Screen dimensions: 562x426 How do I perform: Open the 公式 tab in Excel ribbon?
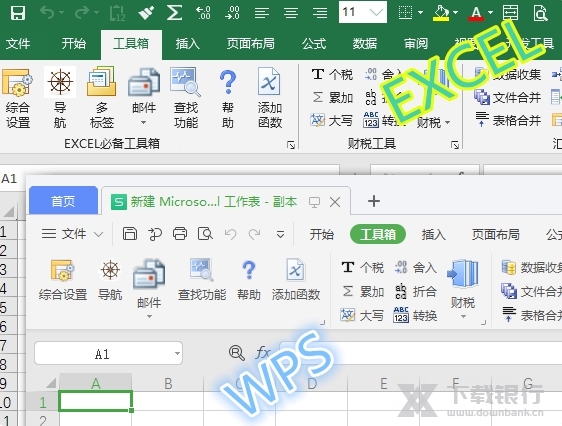tap(314, 44)
